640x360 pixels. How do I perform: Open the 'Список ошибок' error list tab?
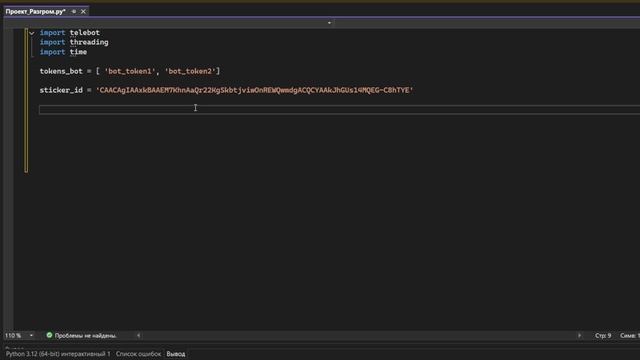click(x=138, y=354)
